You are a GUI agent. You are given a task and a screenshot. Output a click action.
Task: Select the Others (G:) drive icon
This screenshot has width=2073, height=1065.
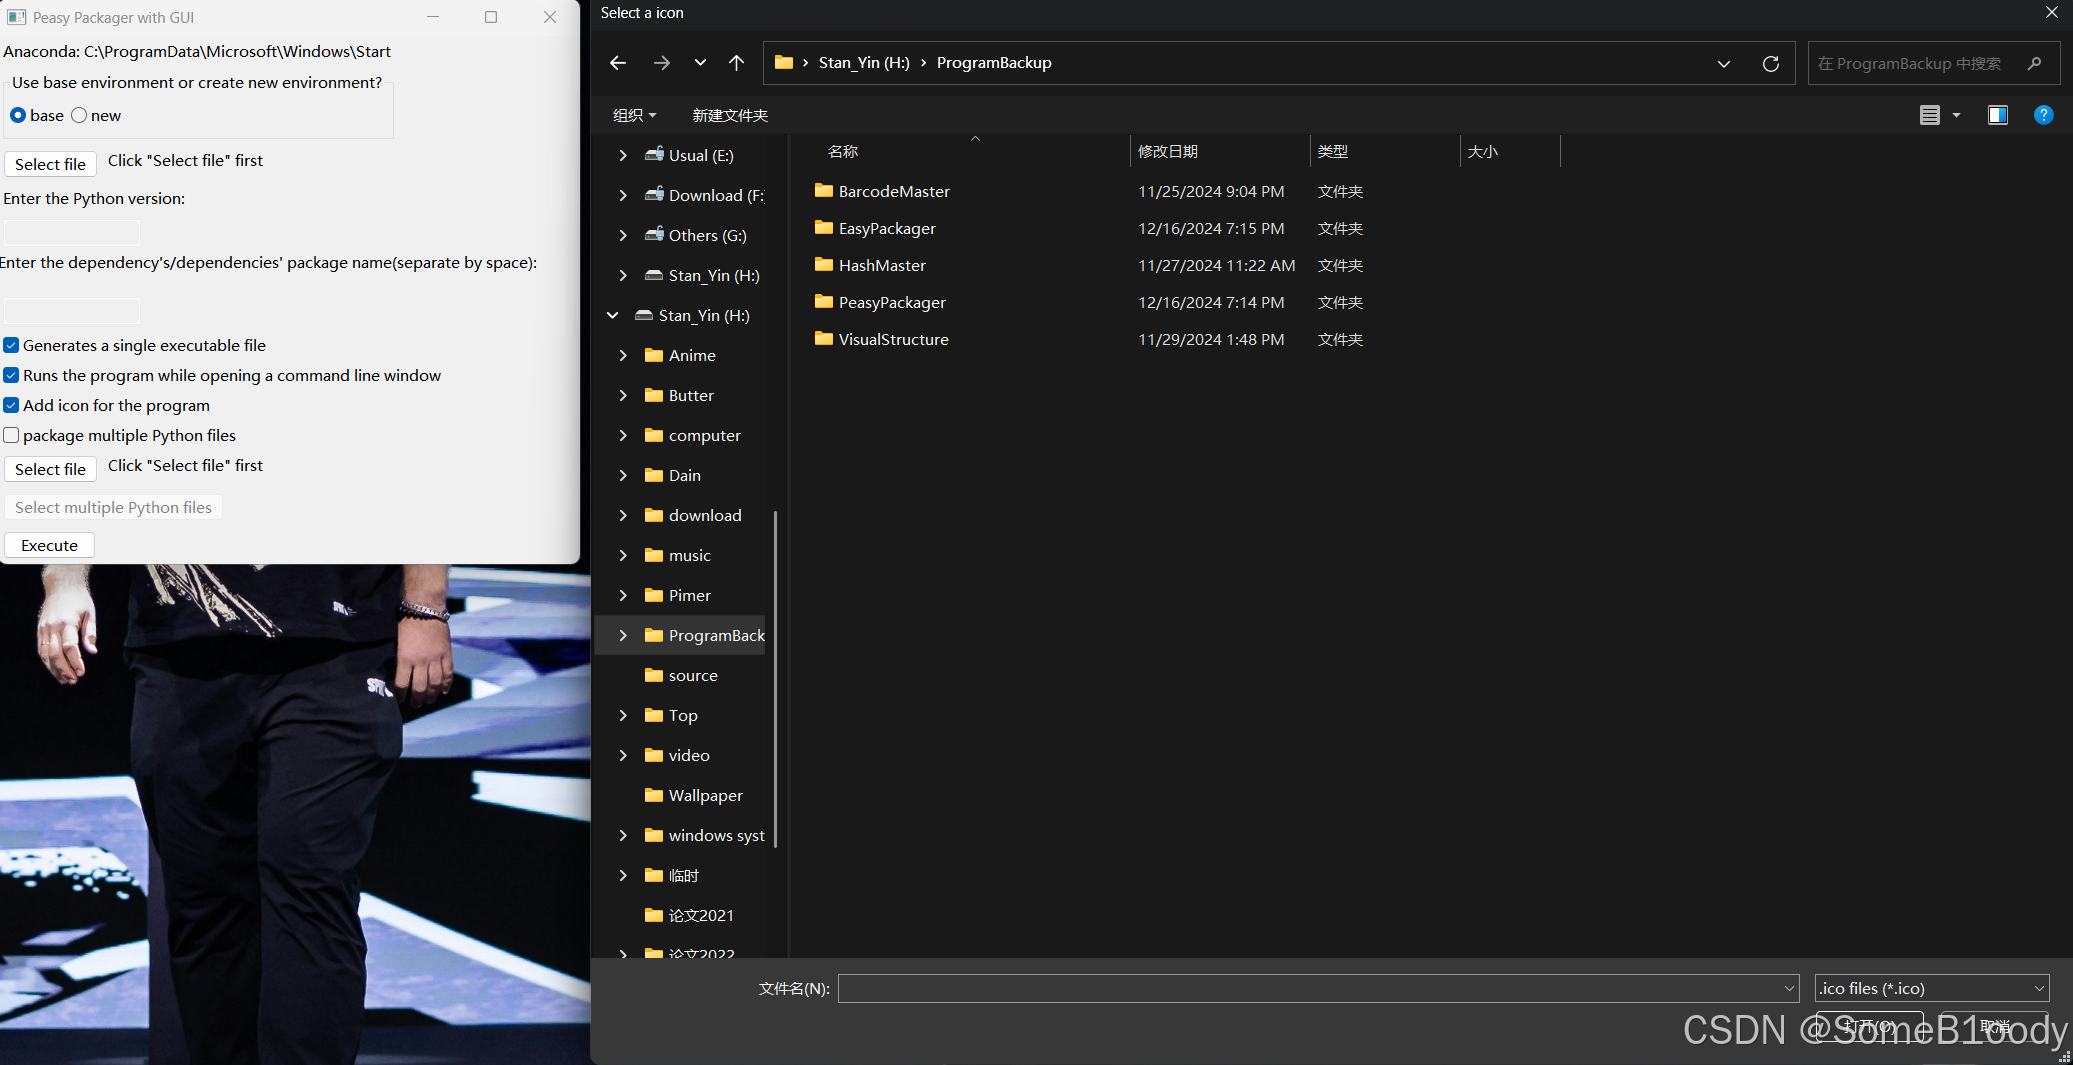[x=654, y=235]
